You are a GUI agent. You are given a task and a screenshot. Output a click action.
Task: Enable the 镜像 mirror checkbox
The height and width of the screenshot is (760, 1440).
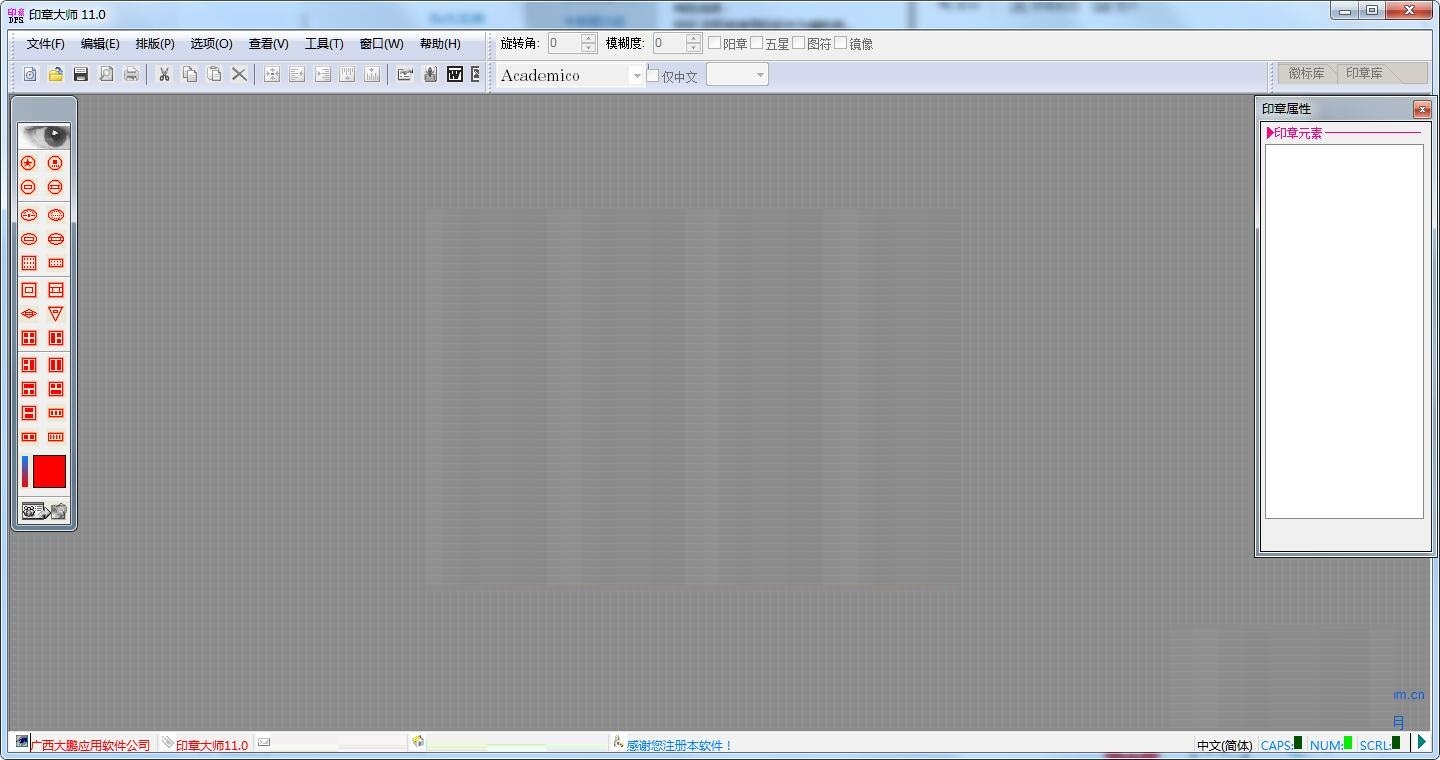(x=840, y=43)
